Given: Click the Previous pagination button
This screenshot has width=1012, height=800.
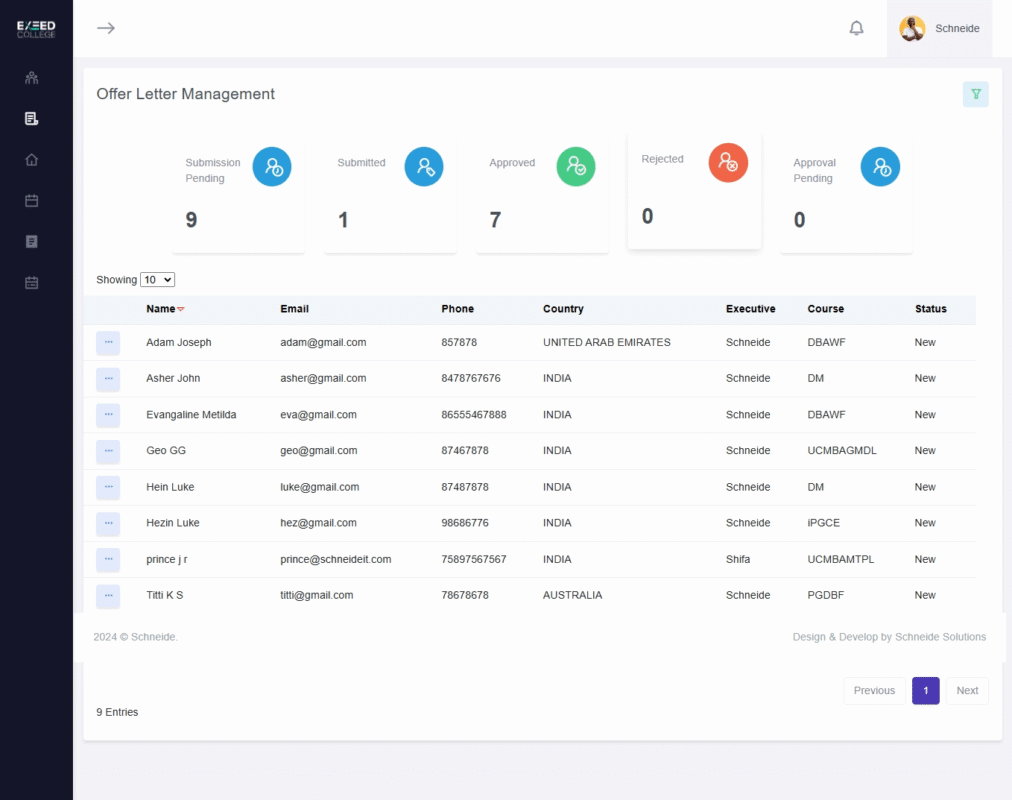Looking at the screenshot, I should [x=874, y=691].
